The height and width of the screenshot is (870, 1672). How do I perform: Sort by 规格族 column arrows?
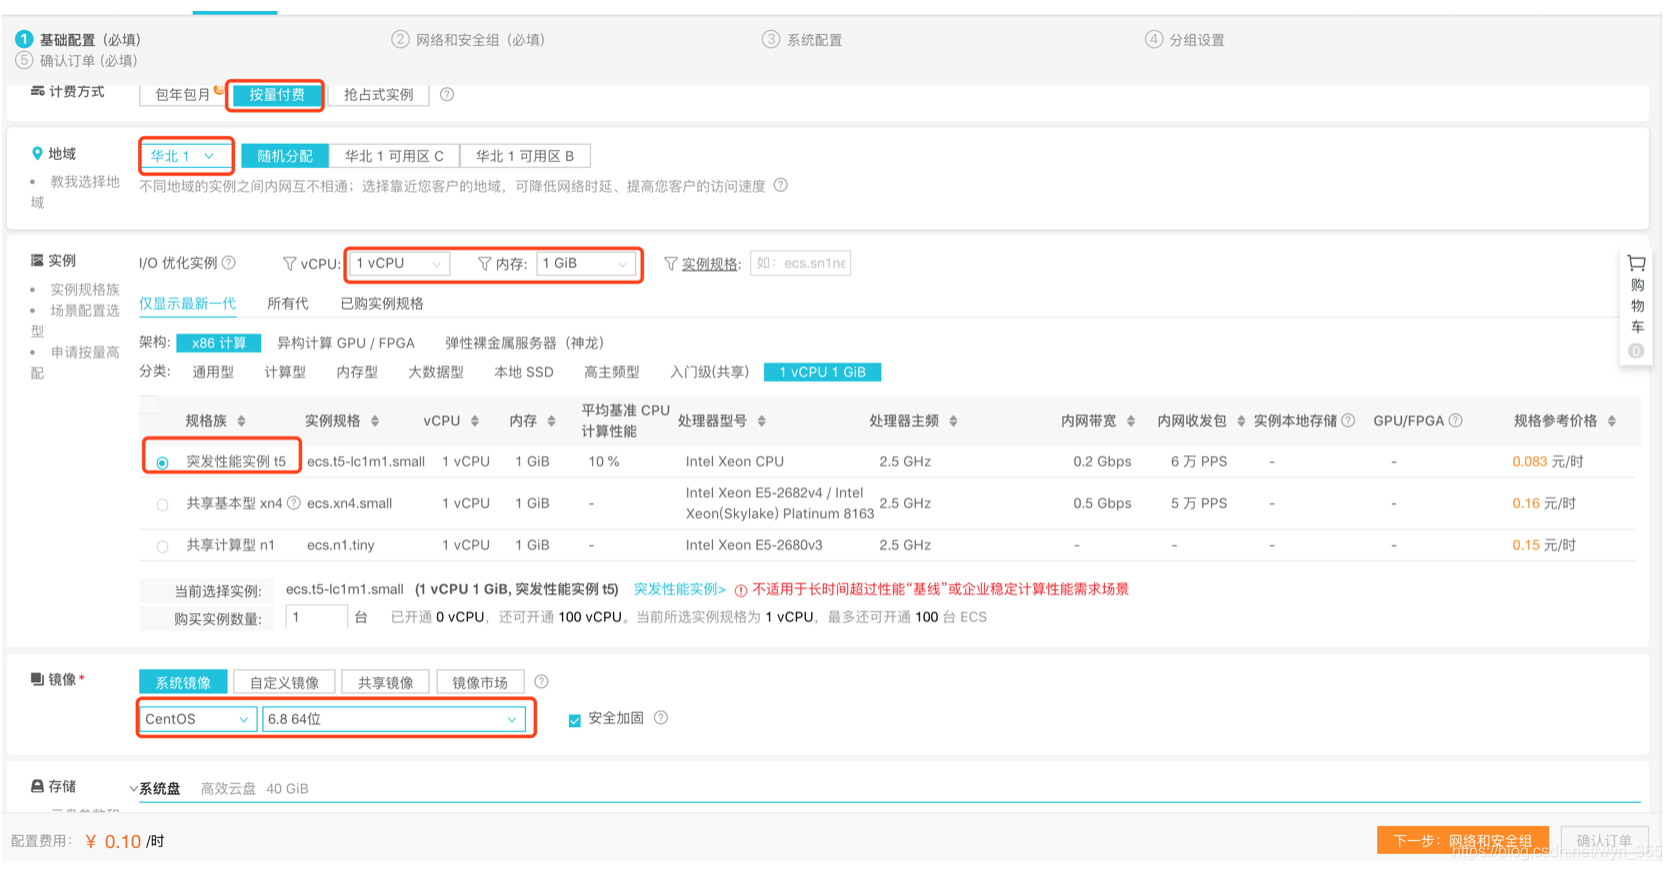coord(241,421)
